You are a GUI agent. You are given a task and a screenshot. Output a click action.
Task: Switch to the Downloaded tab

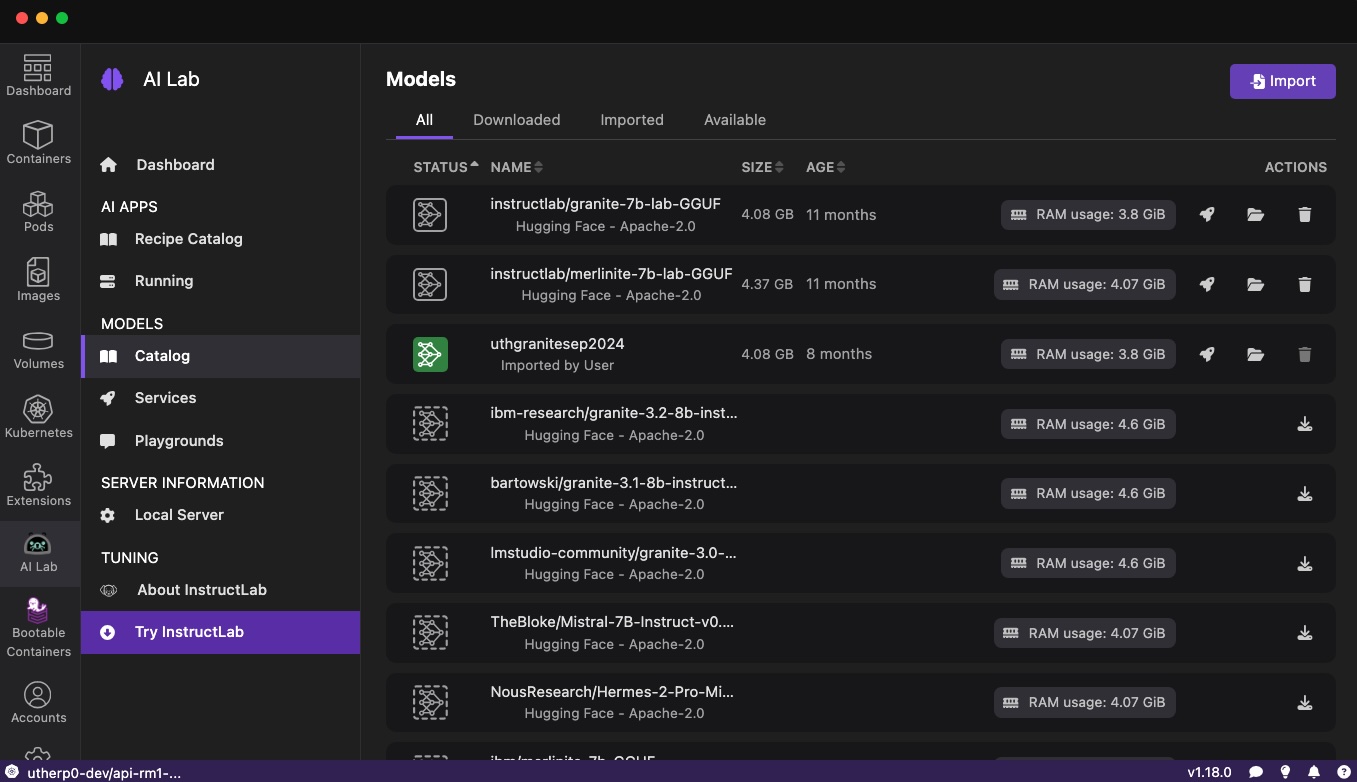click(x=516, y=120)
